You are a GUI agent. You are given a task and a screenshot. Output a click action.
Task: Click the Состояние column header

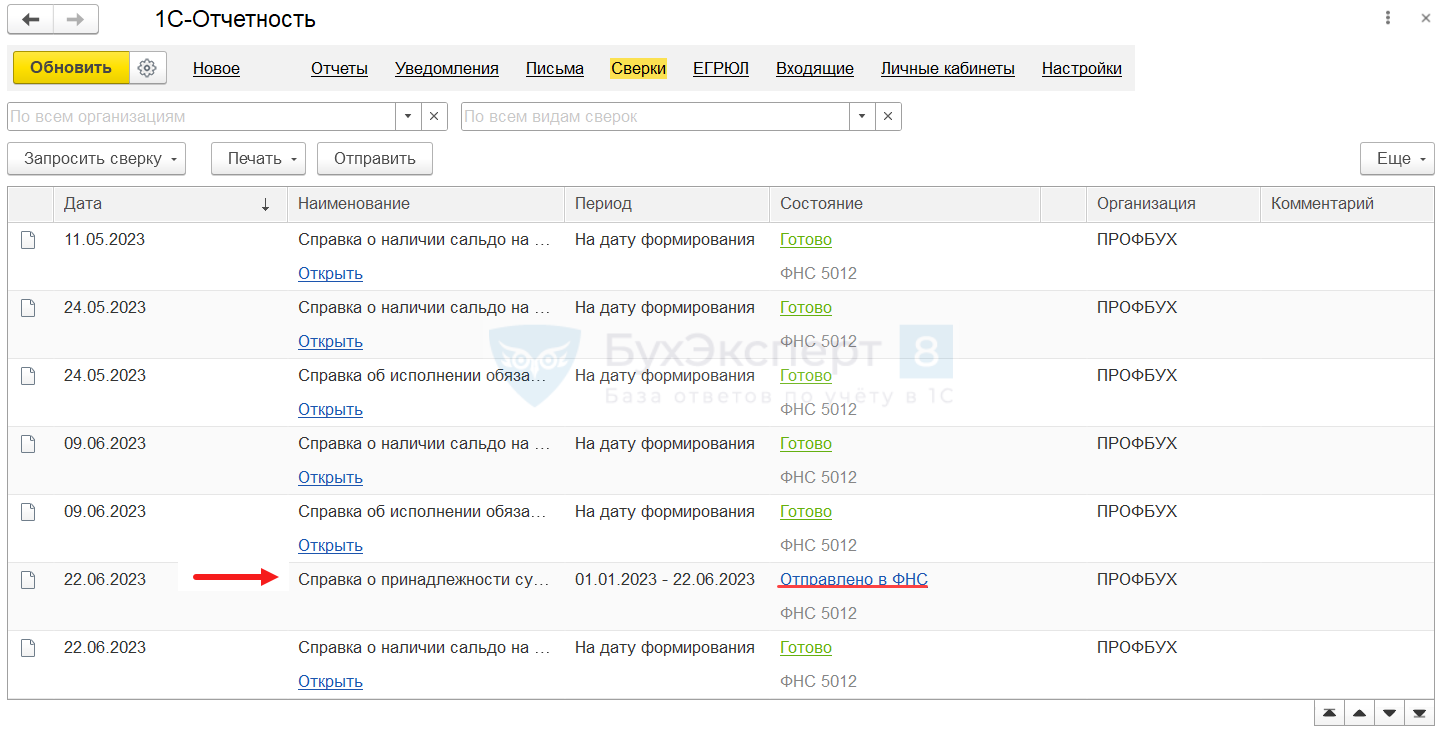905,204
